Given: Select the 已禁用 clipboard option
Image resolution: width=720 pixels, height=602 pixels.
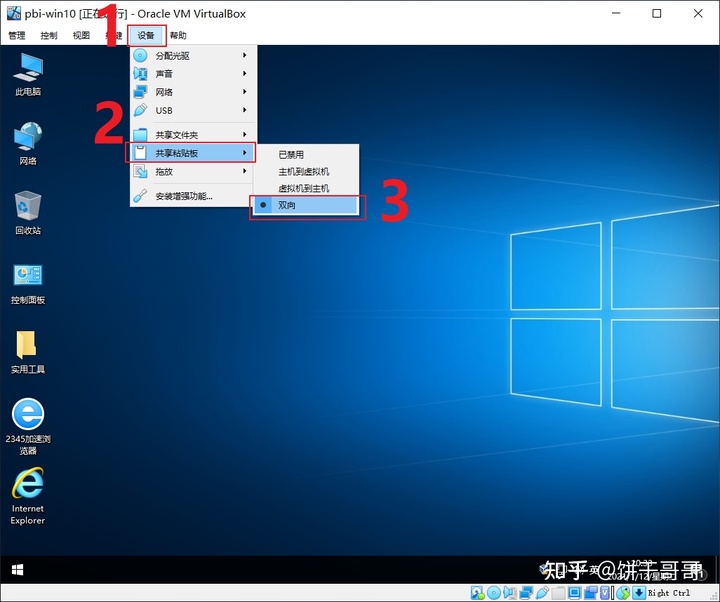Looking at the screenshot, I should click(306, 155).
